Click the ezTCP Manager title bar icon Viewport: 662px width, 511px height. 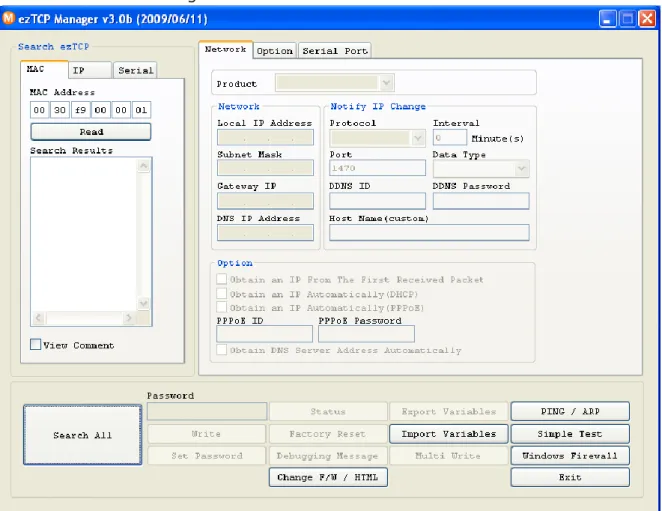tap(8, 18)
